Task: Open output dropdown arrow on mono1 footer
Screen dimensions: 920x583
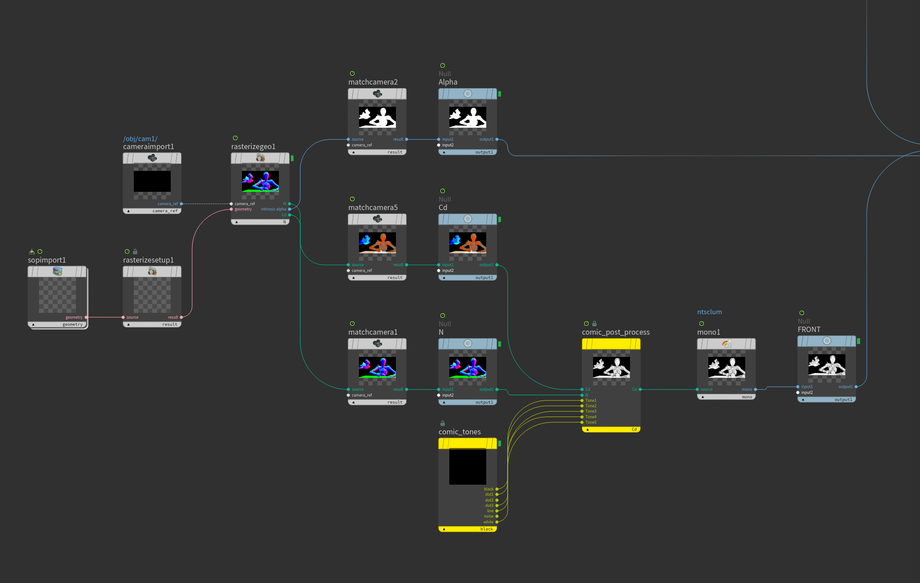Action: tap(702, 397)
